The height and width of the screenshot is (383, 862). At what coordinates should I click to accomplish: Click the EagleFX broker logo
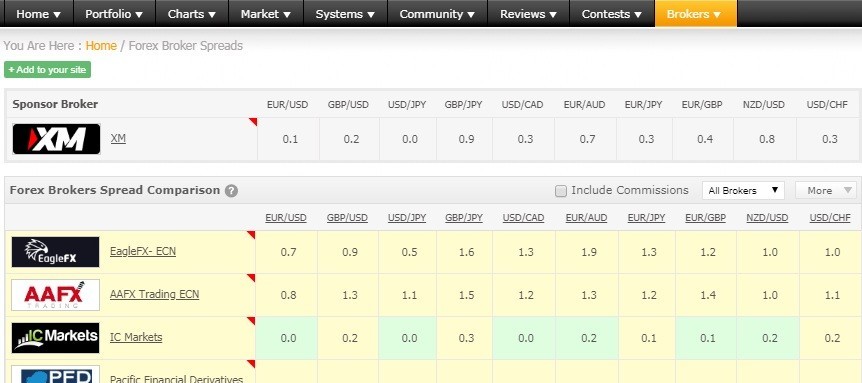56,252
